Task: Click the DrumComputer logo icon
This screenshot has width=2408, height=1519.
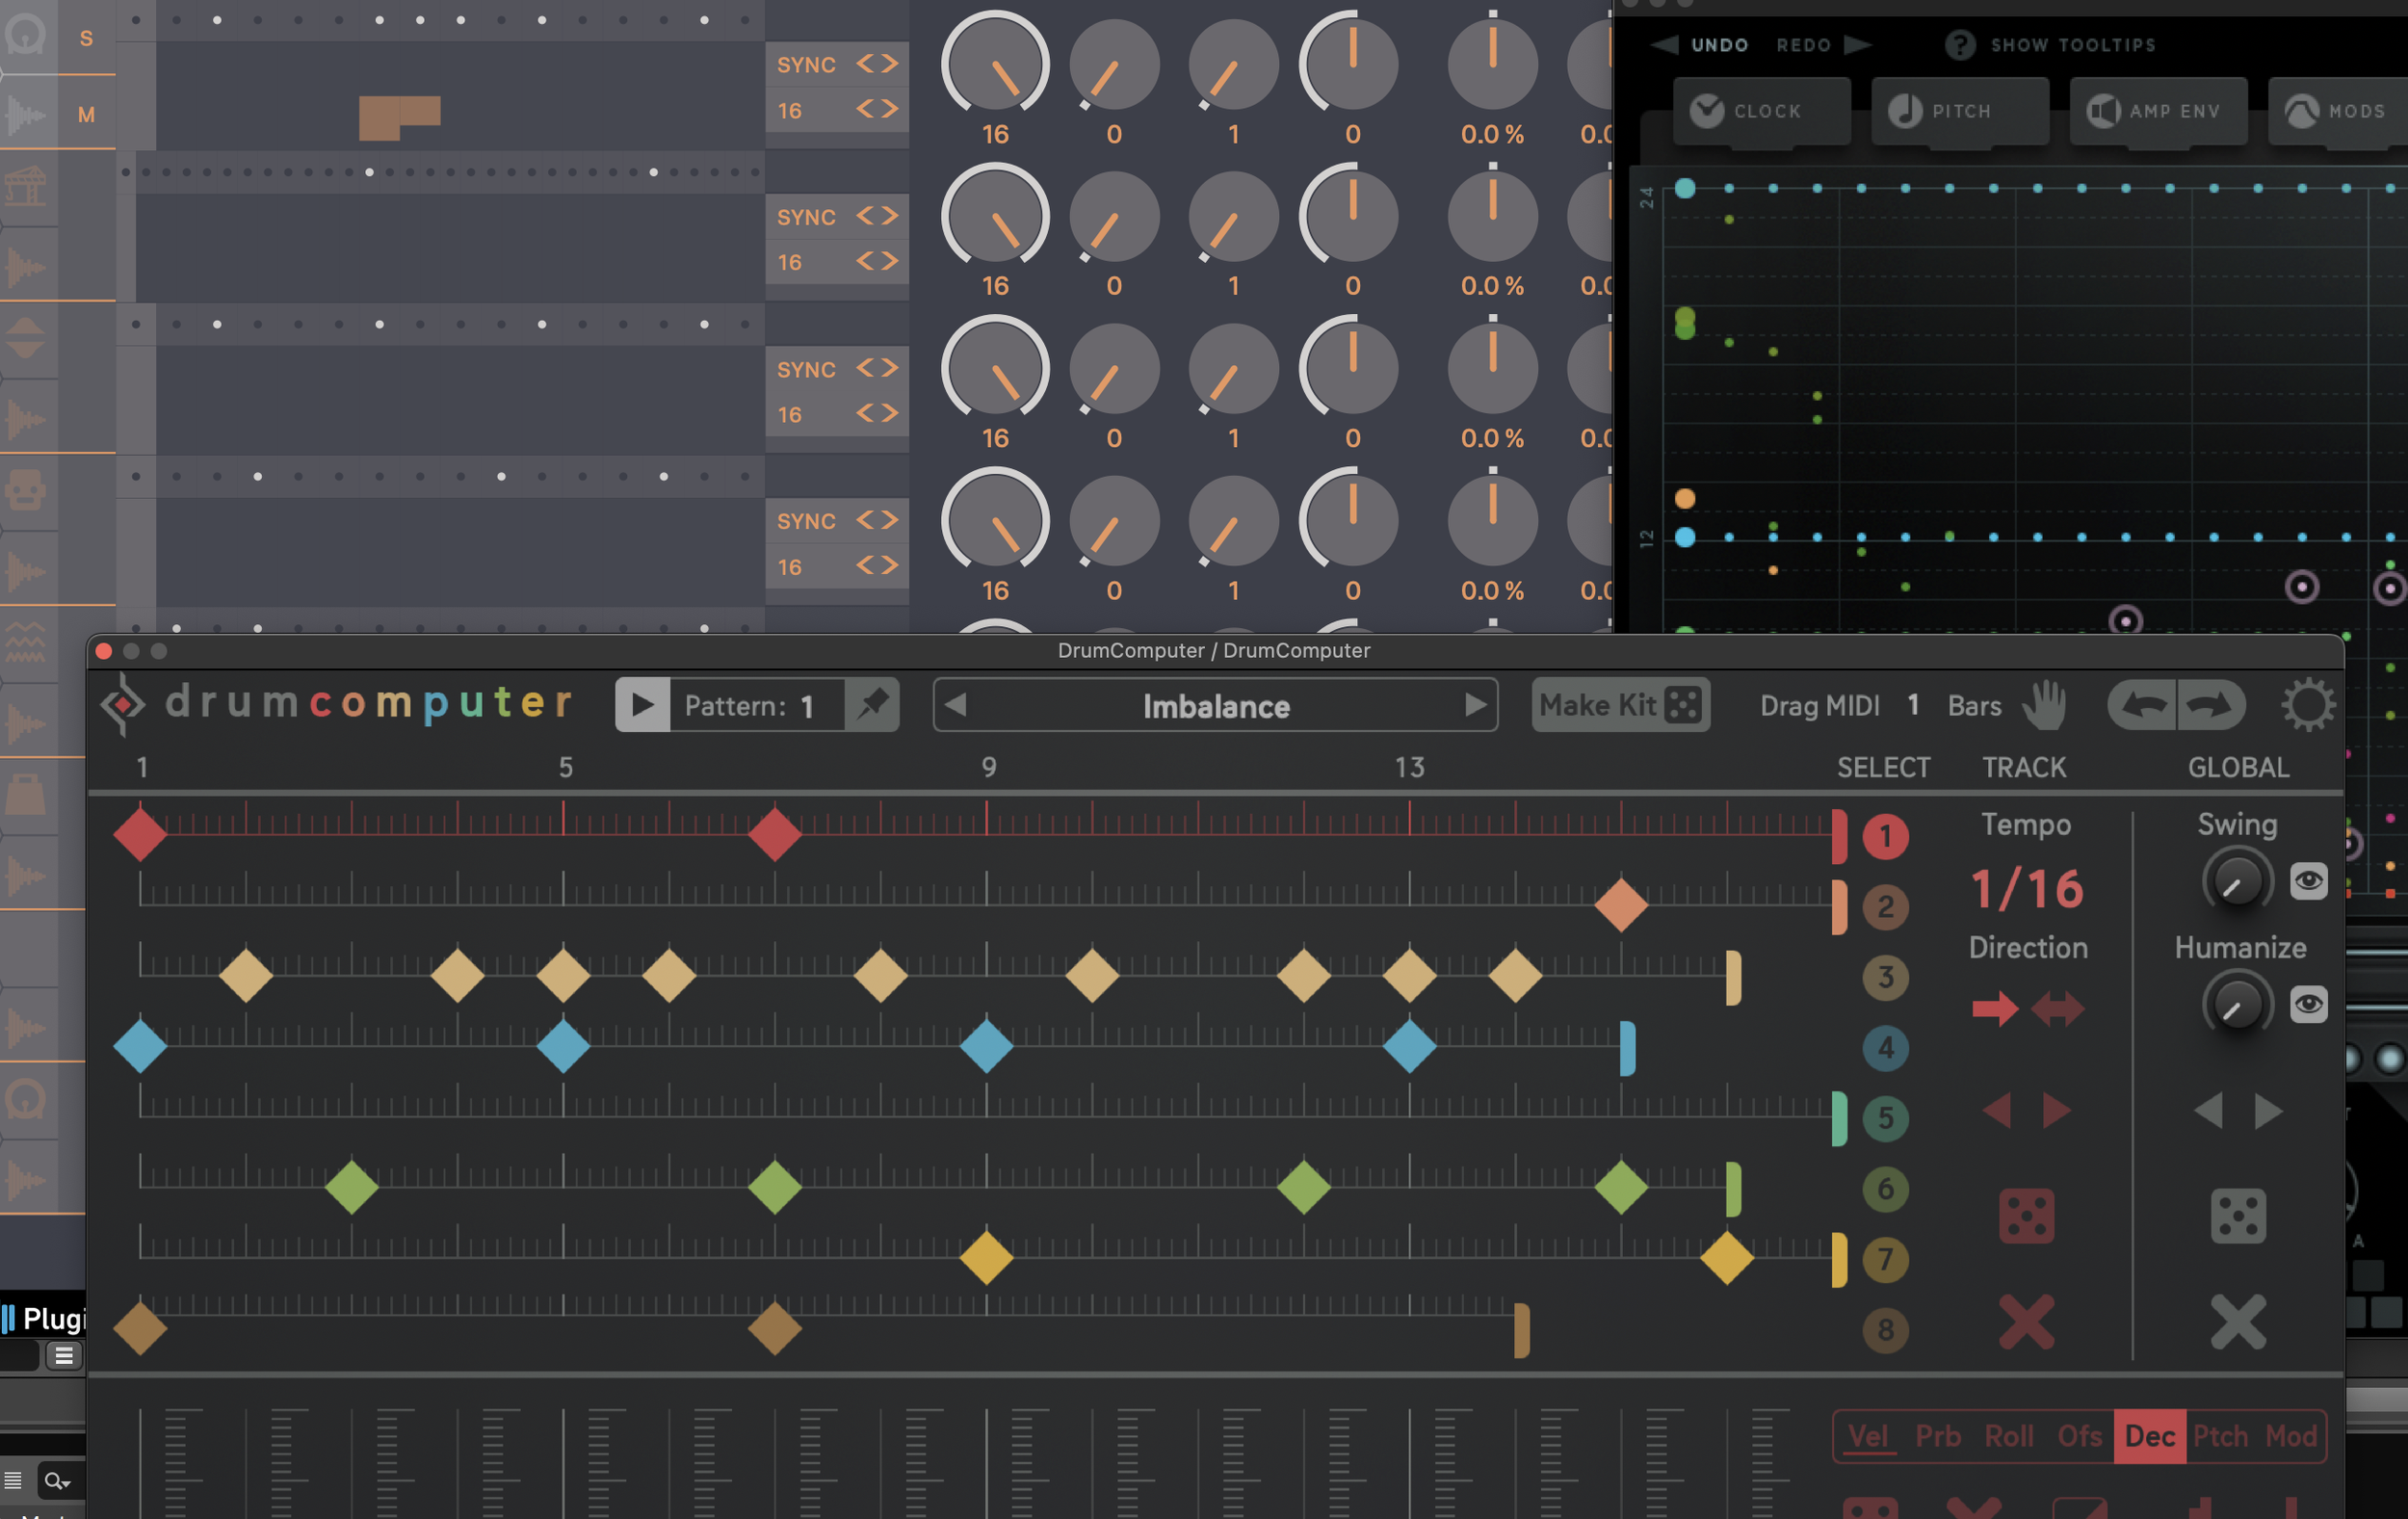Action: point(123,705)
